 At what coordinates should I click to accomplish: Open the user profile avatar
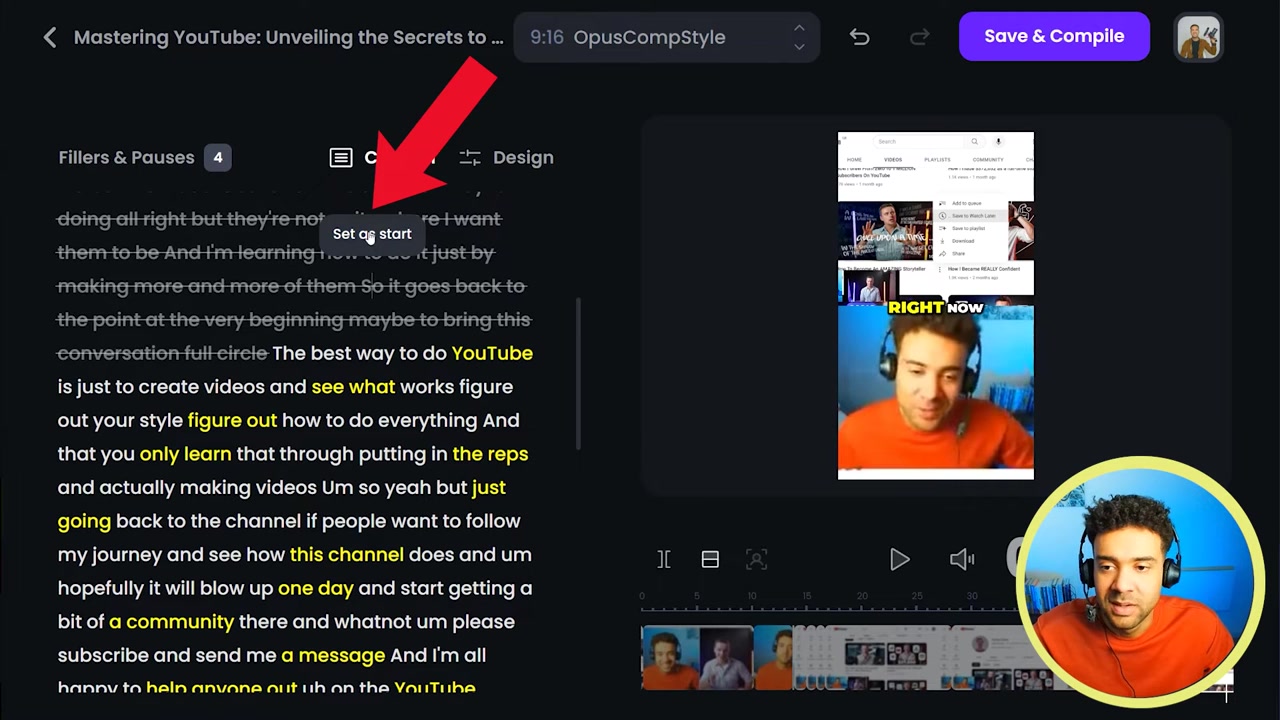1198,37
